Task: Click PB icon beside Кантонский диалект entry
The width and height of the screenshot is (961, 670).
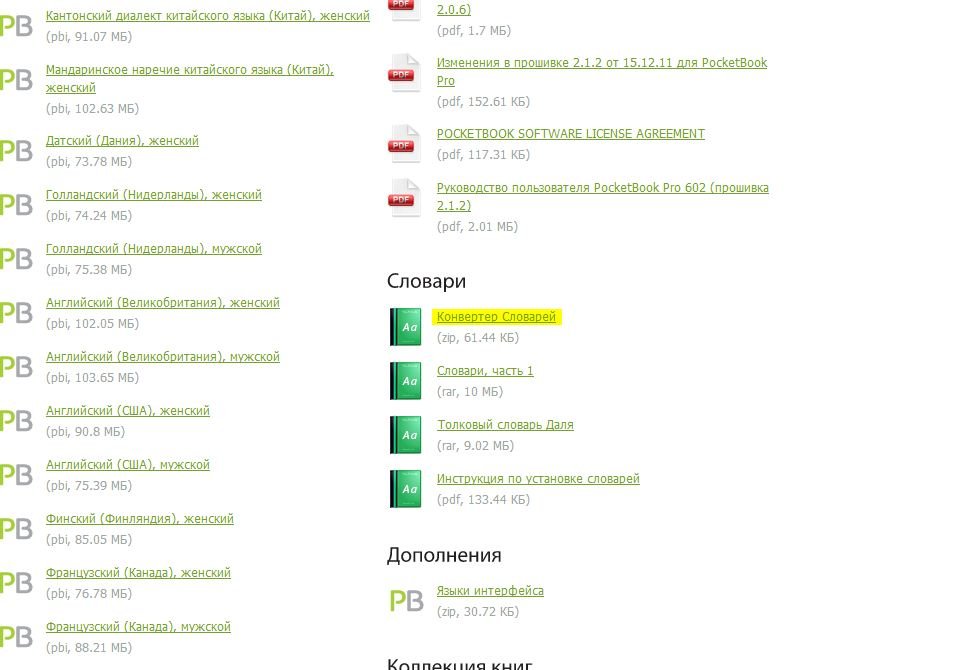Action: 16,26
